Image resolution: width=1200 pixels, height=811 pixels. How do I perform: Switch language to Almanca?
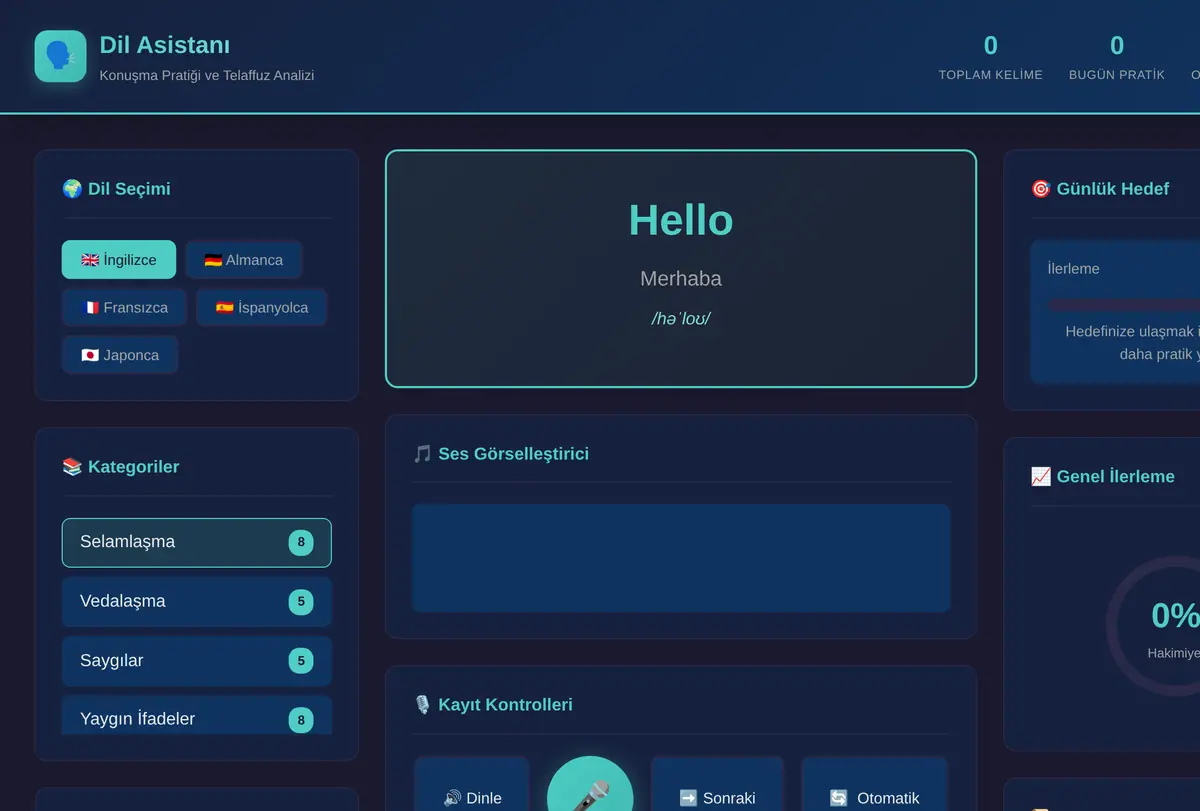click(244, 260)
